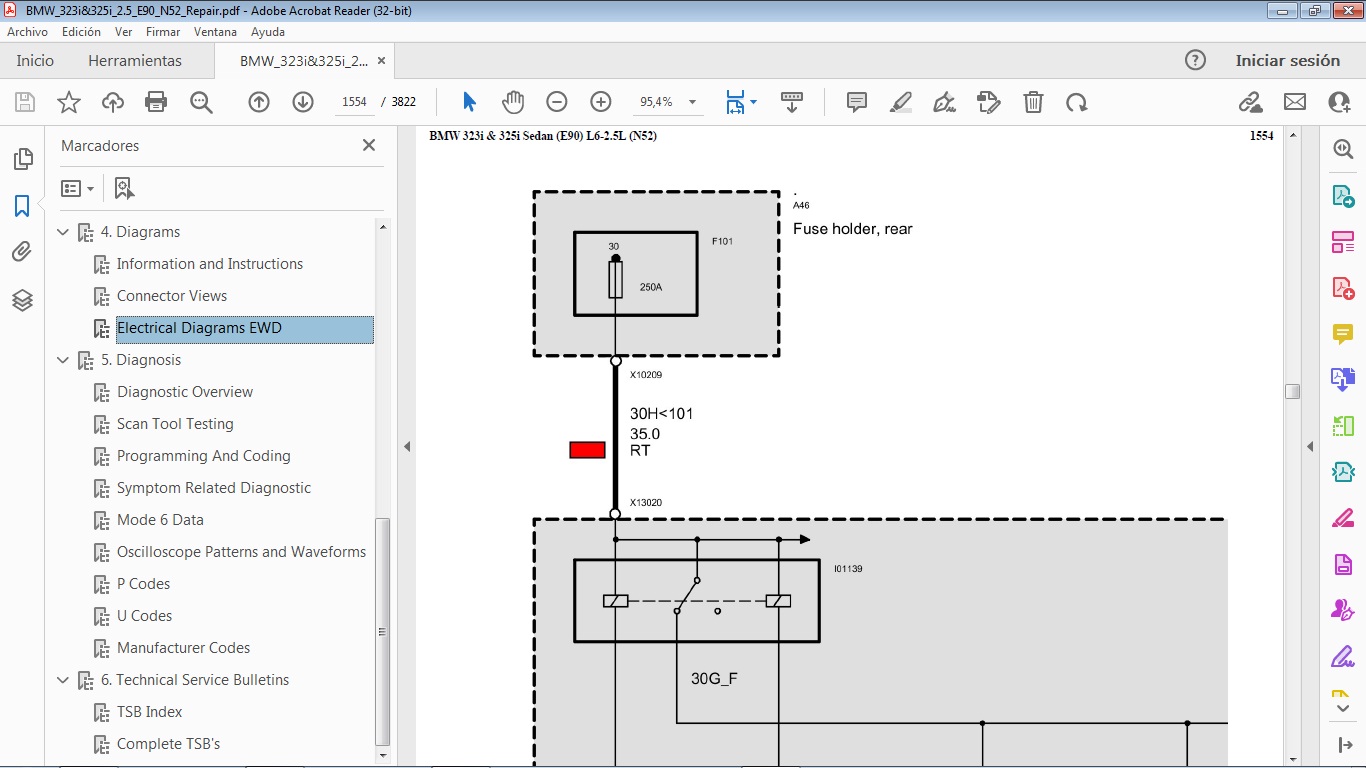Delete page using trash icon
1366x768 pixels.
coord(1033,102)
